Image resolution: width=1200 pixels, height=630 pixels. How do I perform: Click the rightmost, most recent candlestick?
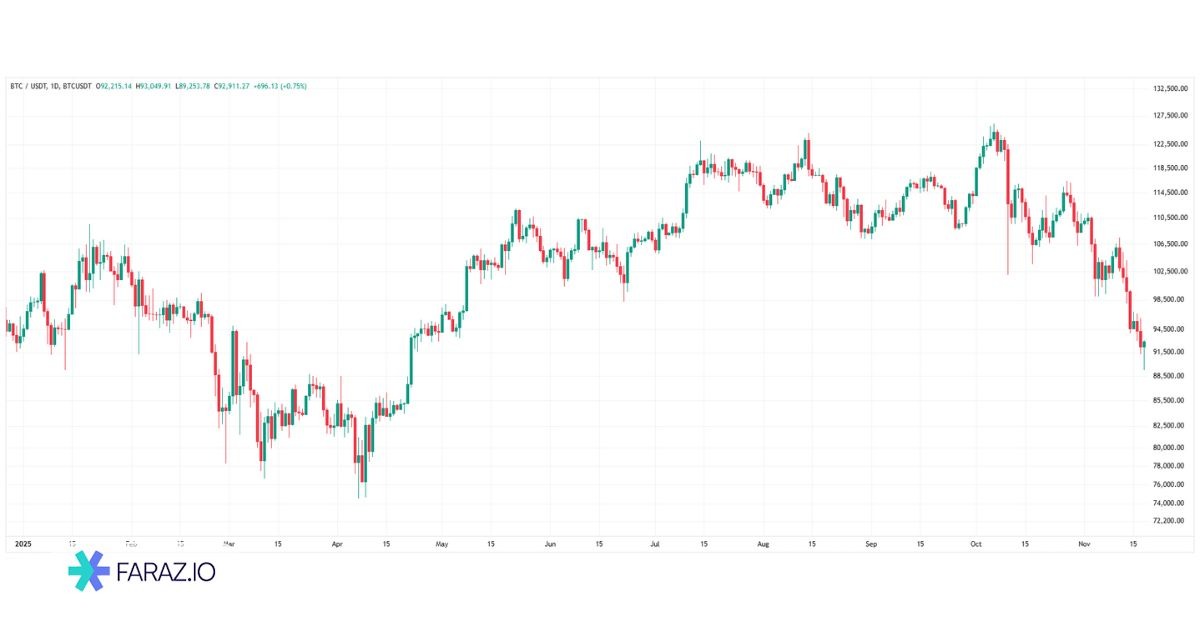(1144, 346)
